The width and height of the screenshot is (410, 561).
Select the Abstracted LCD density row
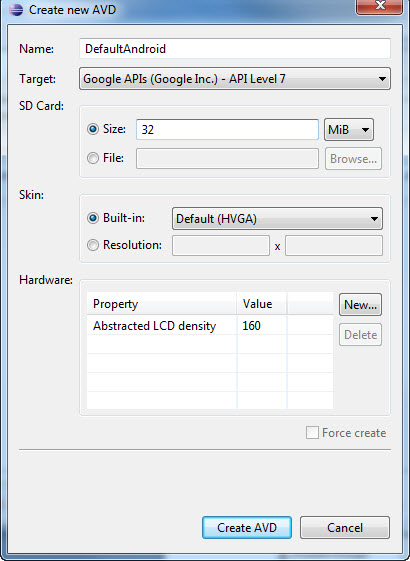click(210, 326)
